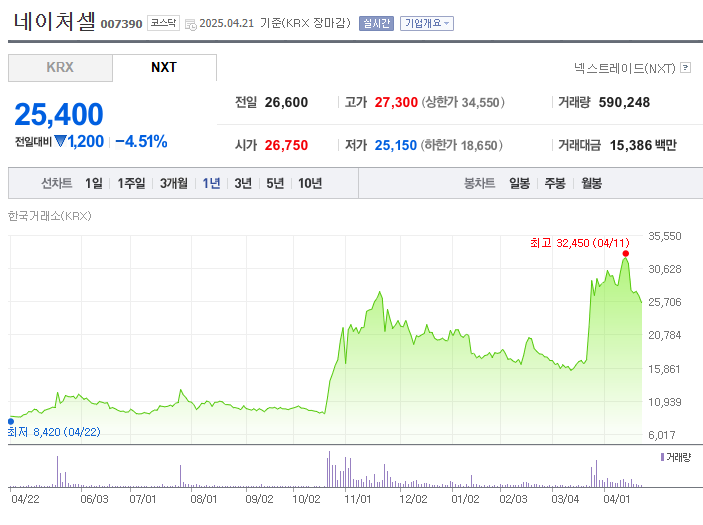The height and width of the screenshot is (525, 703).
Task: Click the 04/01 date axis label
Action: pos(616,499)
